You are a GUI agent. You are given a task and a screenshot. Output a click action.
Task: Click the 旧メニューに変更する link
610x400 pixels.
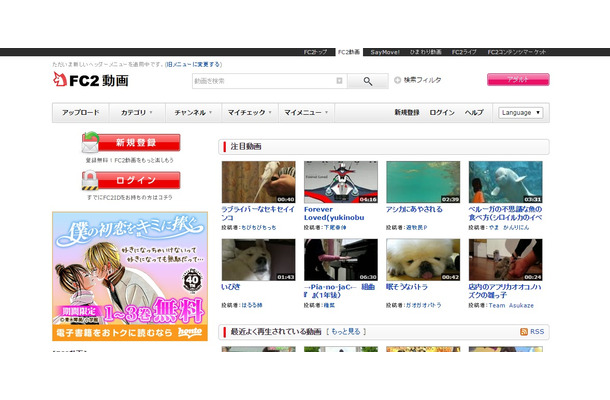[x=193, y=64]
